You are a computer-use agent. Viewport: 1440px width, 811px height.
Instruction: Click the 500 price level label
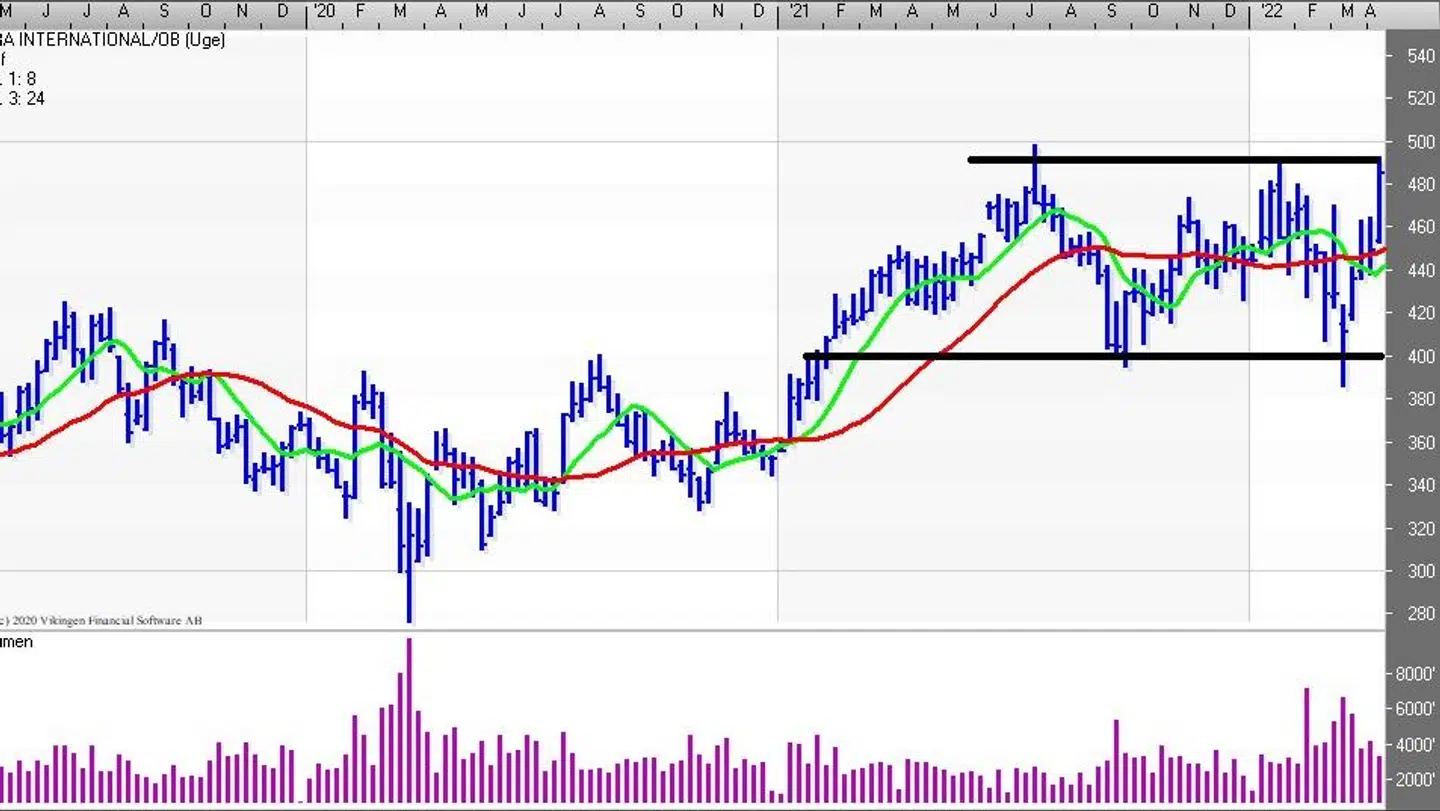(x=1421, y=142)
